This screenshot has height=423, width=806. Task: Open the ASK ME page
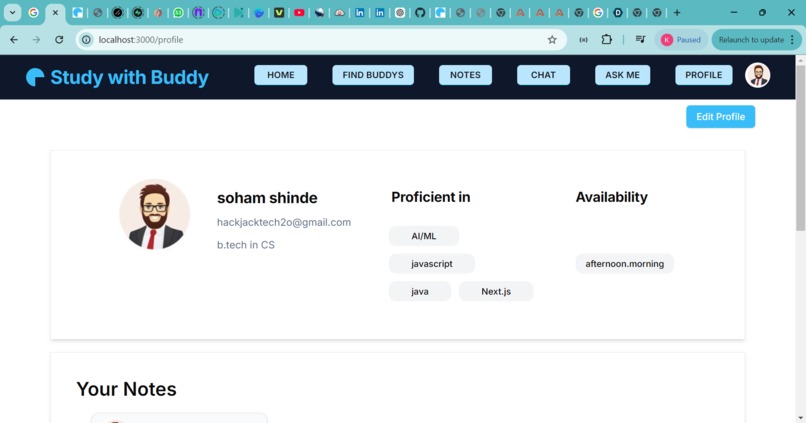622,75
